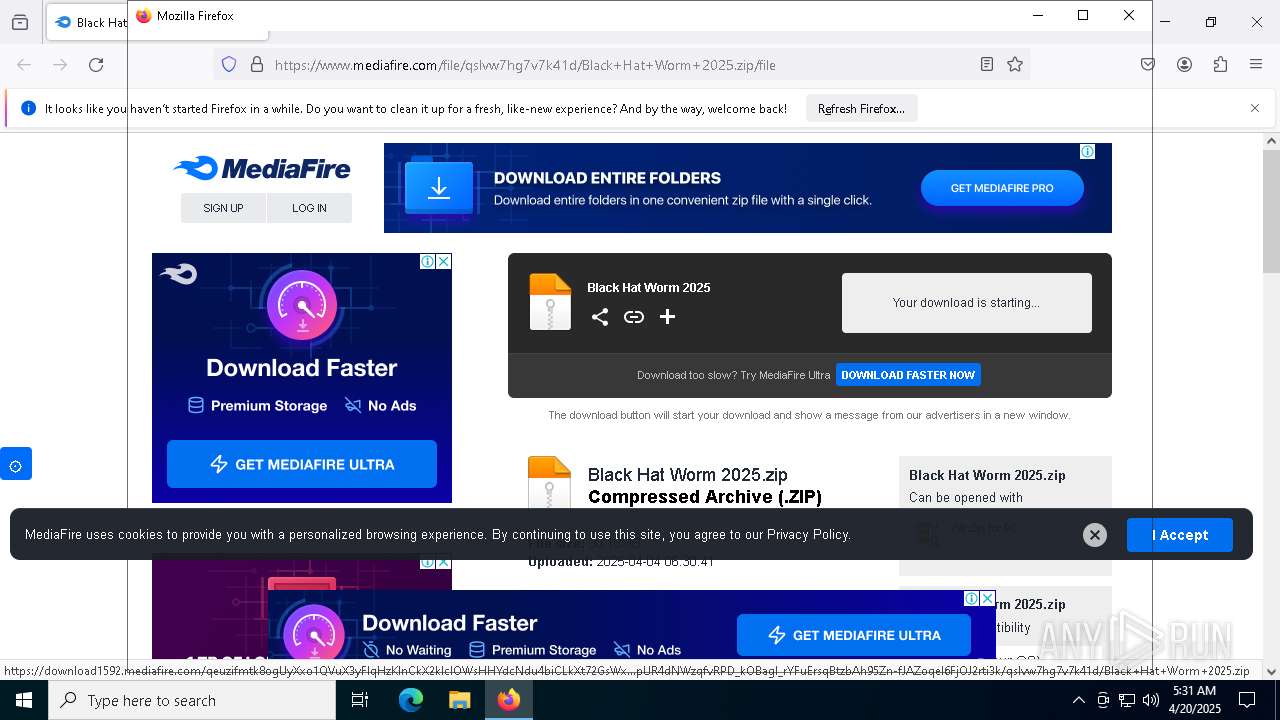Close the left Download Faster ad
1280x720 pixels.
[x=444, y=261]
